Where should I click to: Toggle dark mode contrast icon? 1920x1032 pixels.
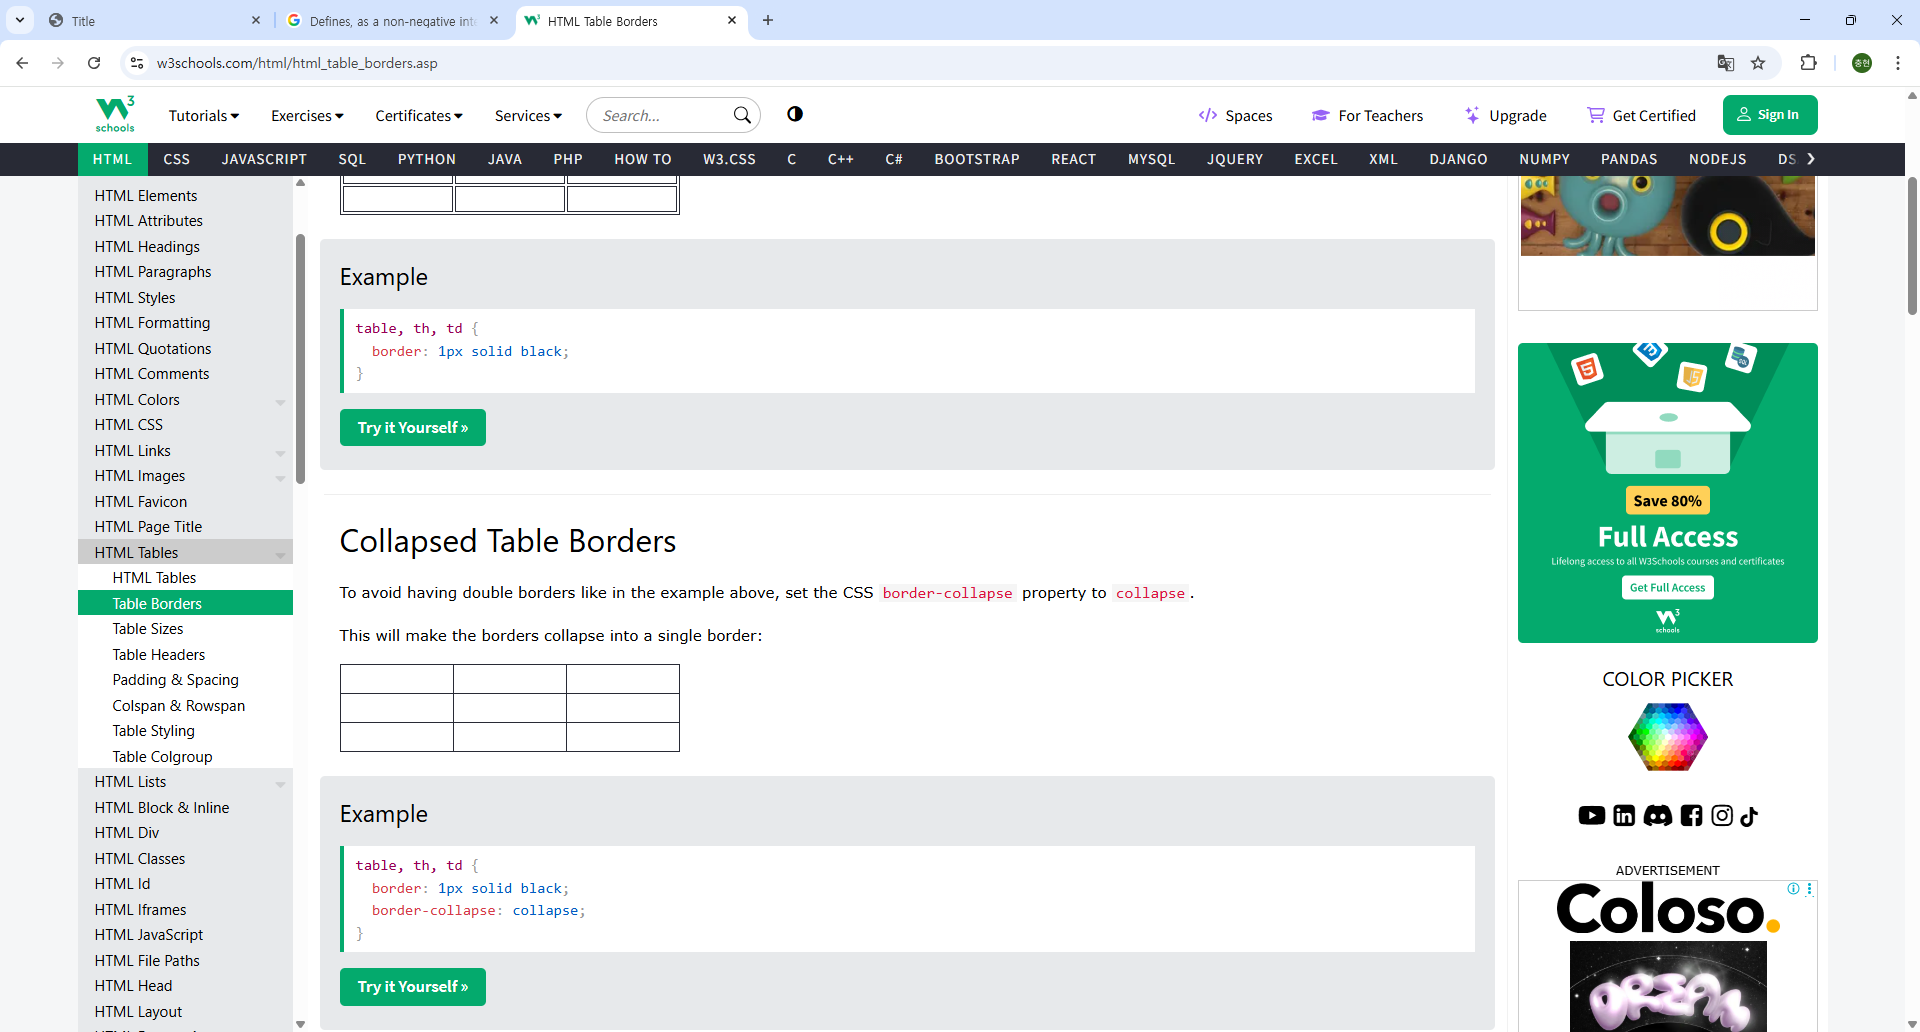tap(795, 114)
